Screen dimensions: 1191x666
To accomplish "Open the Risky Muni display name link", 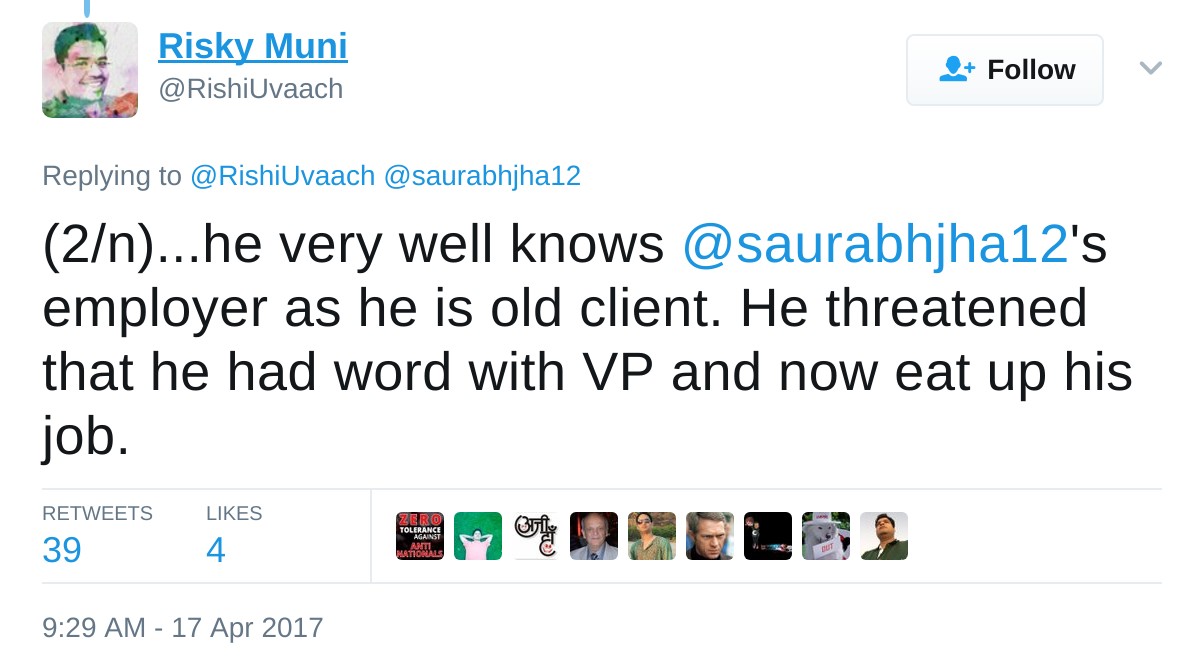I will [253, 46].
